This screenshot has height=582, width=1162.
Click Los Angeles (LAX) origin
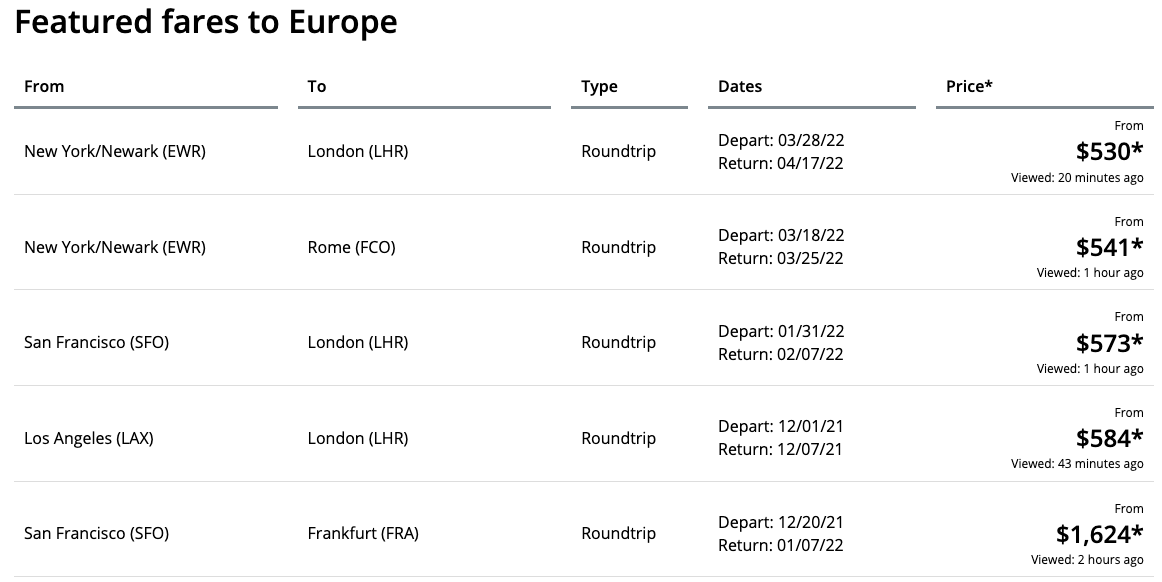click(89, 438)
